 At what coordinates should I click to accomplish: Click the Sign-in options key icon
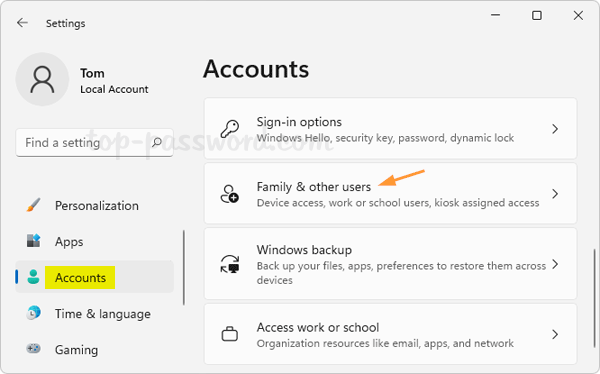click(x=230, y=129)
